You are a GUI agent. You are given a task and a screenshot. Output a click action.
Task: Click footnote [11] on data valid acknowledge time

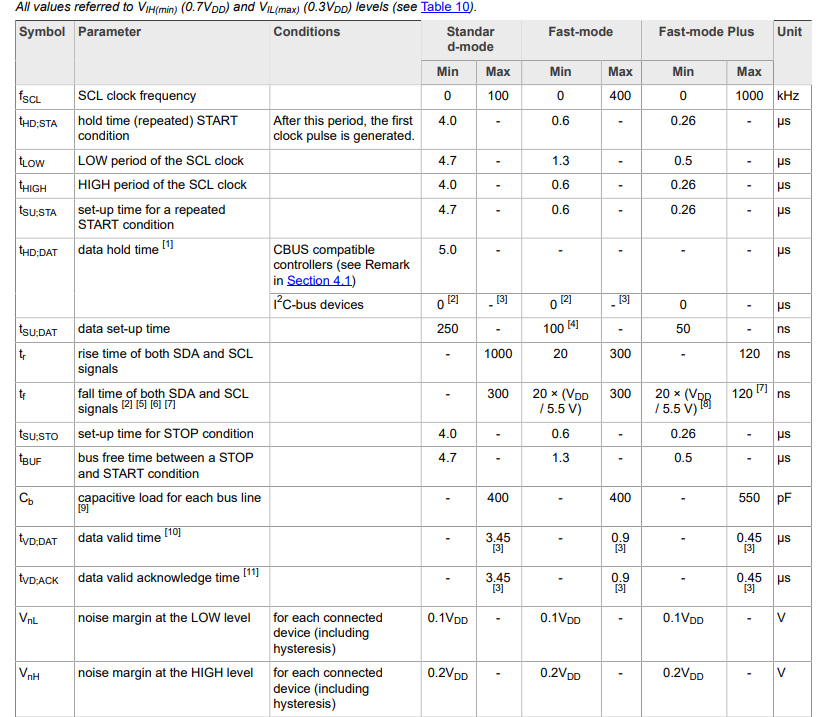(251, 573)
